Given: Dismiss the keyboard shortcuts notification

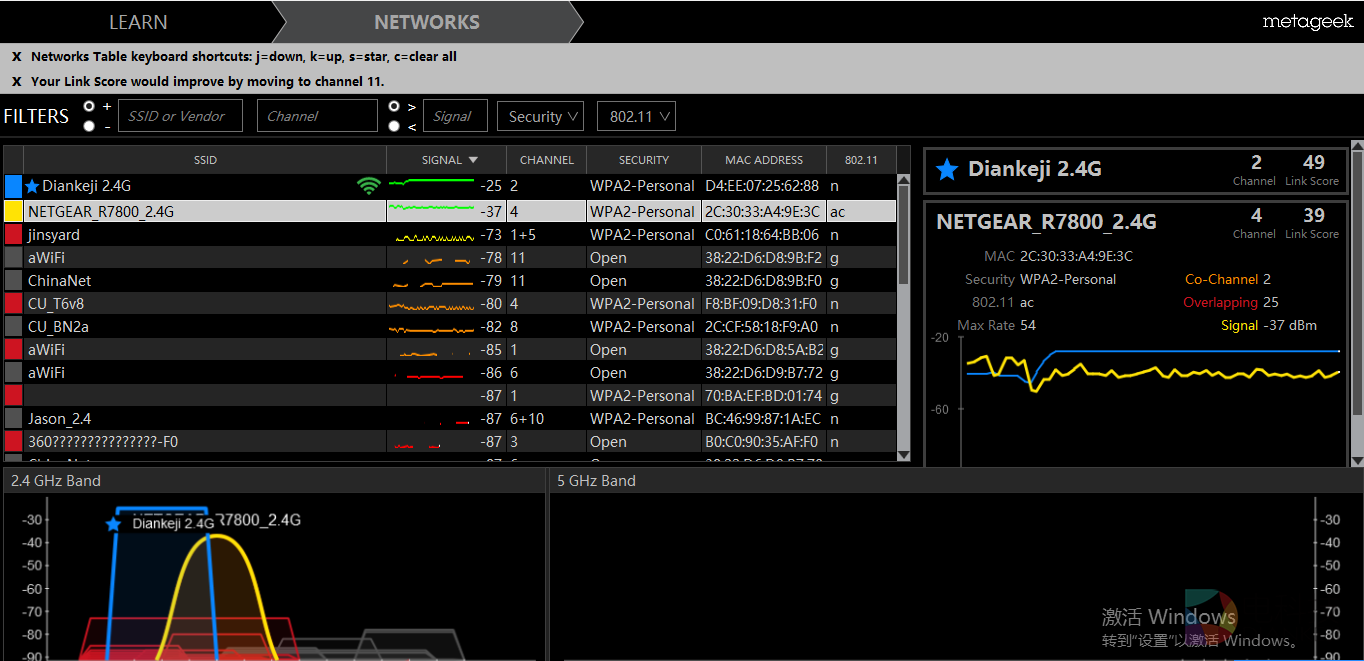Looking at the screenshot, I should 16,57.
